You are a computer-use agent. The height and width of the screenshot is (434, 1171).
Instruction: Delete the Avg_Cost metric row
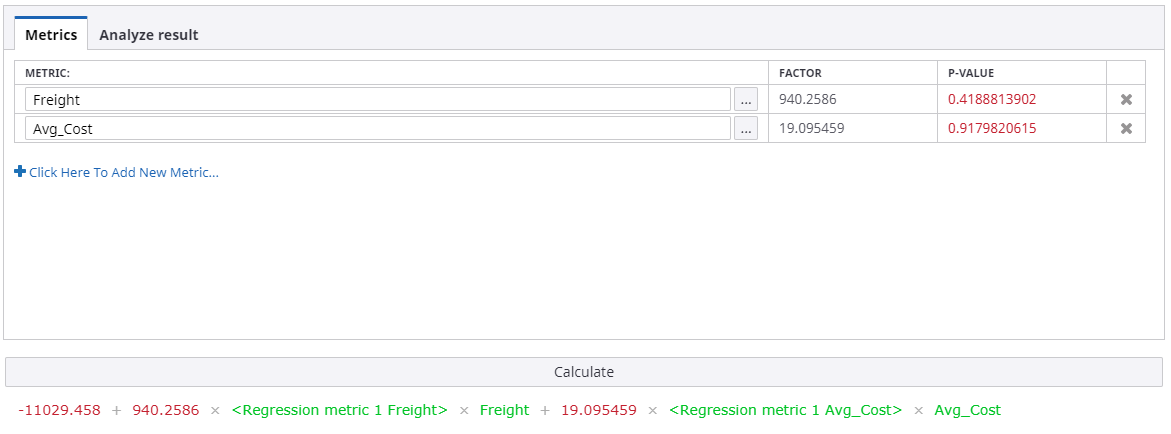click(x=1126, y=128)
